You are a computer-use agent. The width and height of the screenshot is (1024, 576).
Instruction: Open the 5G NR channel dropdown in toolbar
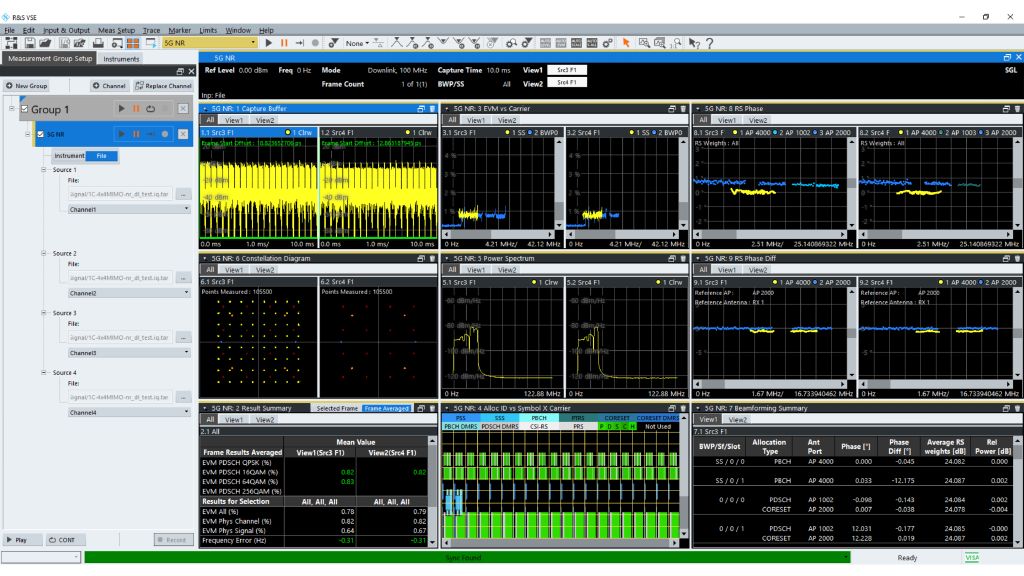210,43
